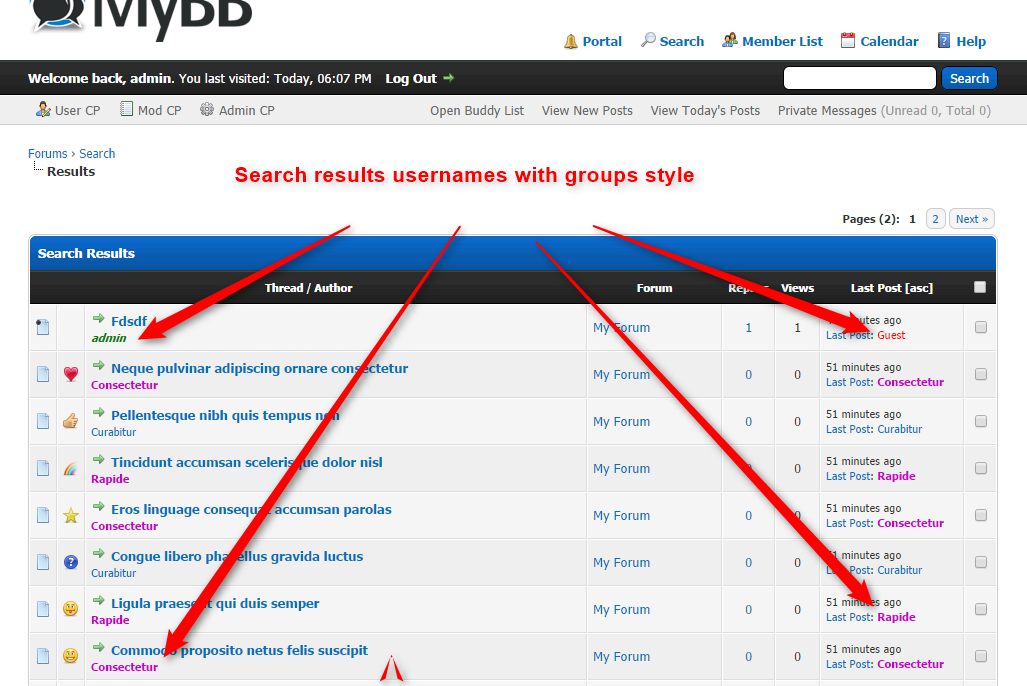Screen dimensions: 1027x686
Task: Open thread Tincidunt accumsan scelerisque dolor nisl
Action: tap(246, 462)
